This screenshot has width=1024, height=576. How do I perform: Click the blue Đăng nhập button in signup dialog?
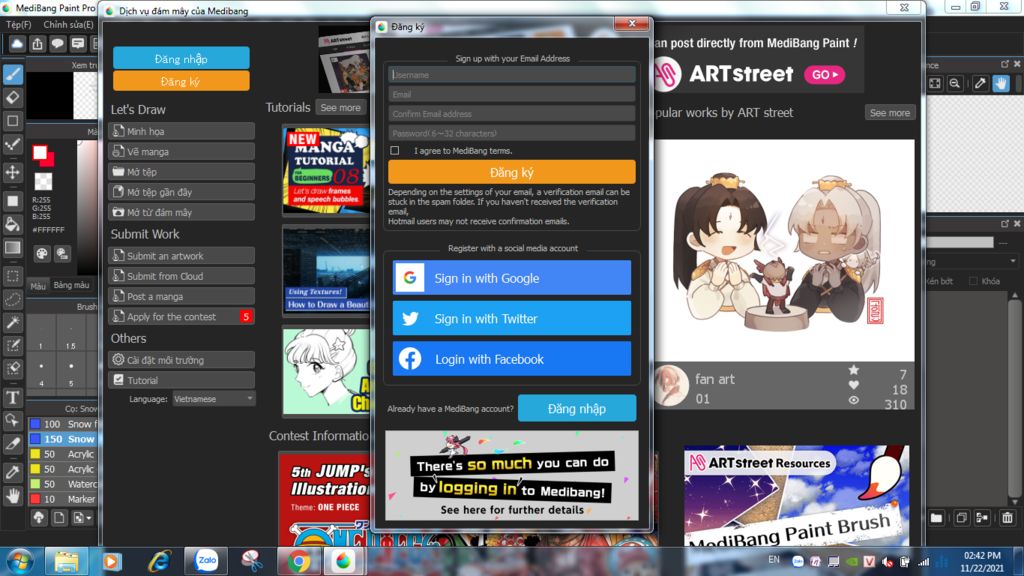(577, 408)
